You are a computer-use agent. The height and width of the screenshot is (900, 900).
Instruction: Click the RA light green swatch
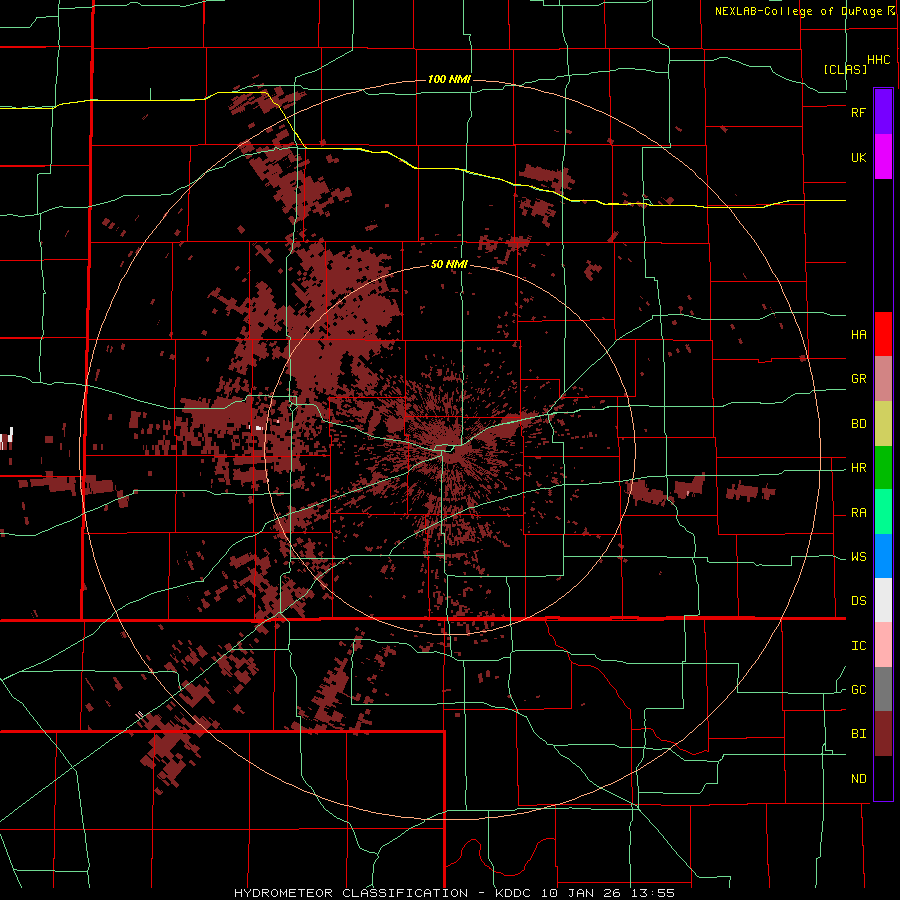(883, 512)
